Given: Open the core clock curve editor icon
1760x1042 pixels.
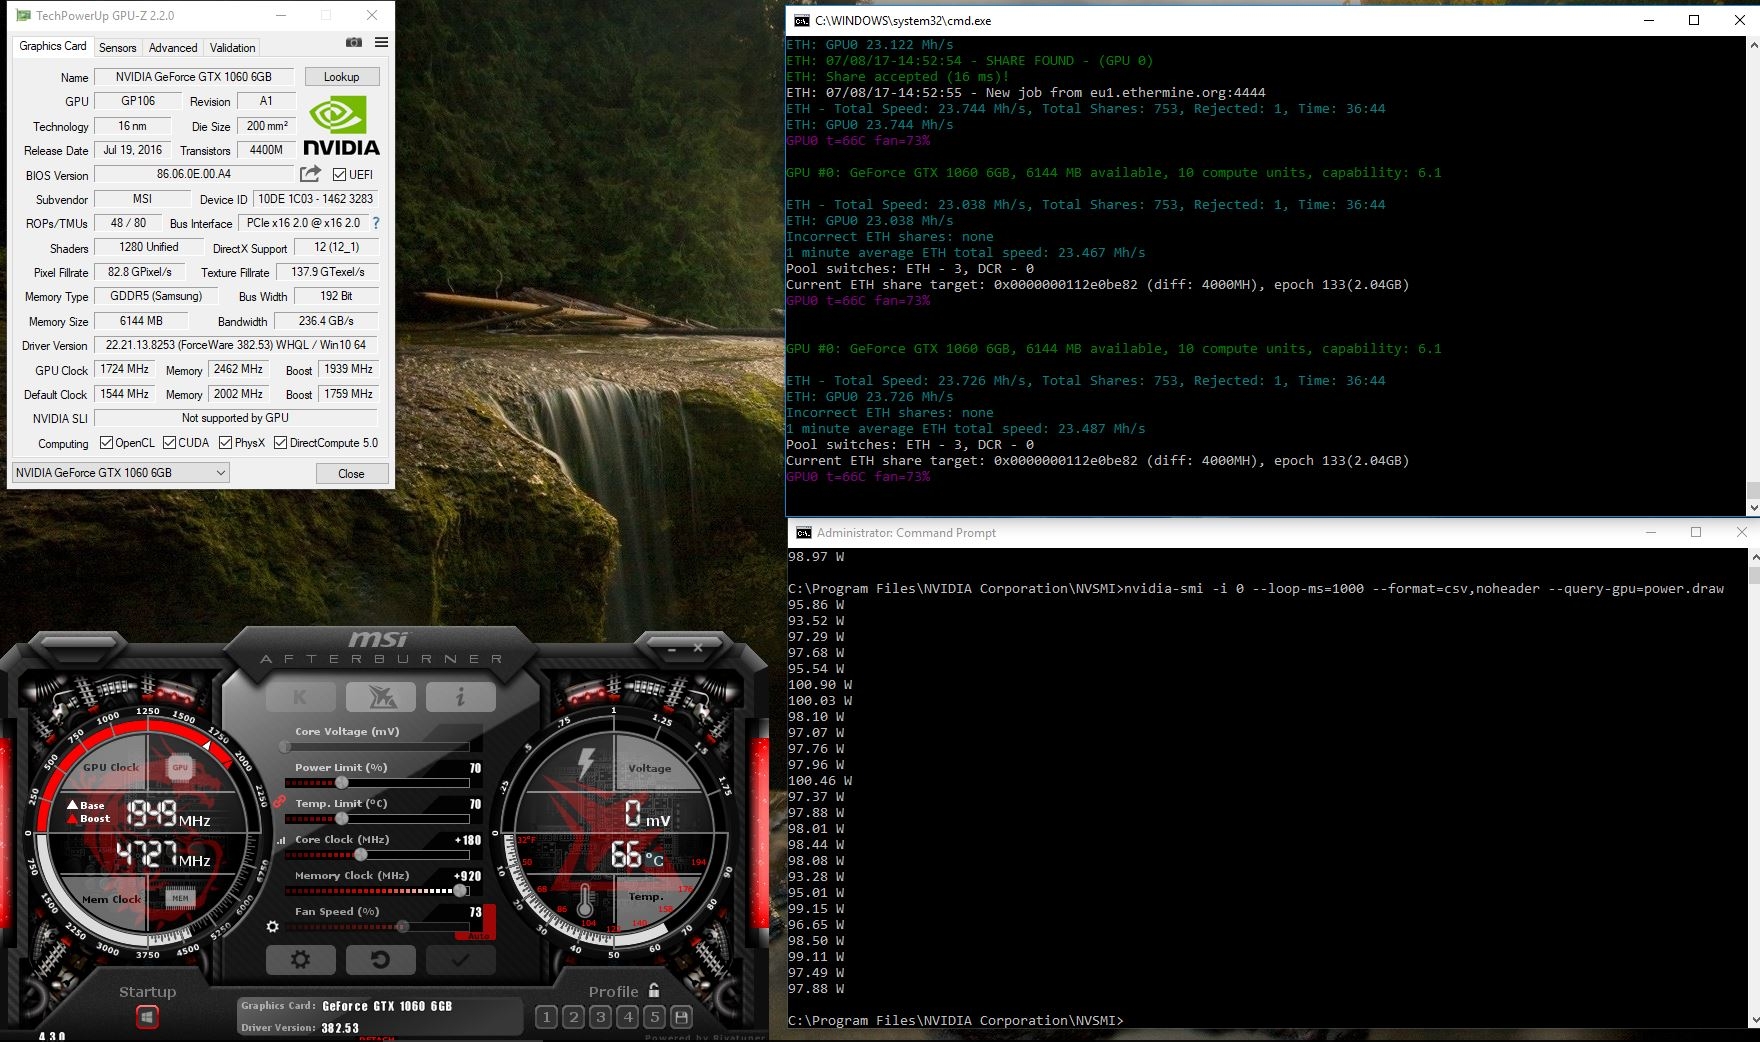Looking at the screenshot, I should coord(281,840).
